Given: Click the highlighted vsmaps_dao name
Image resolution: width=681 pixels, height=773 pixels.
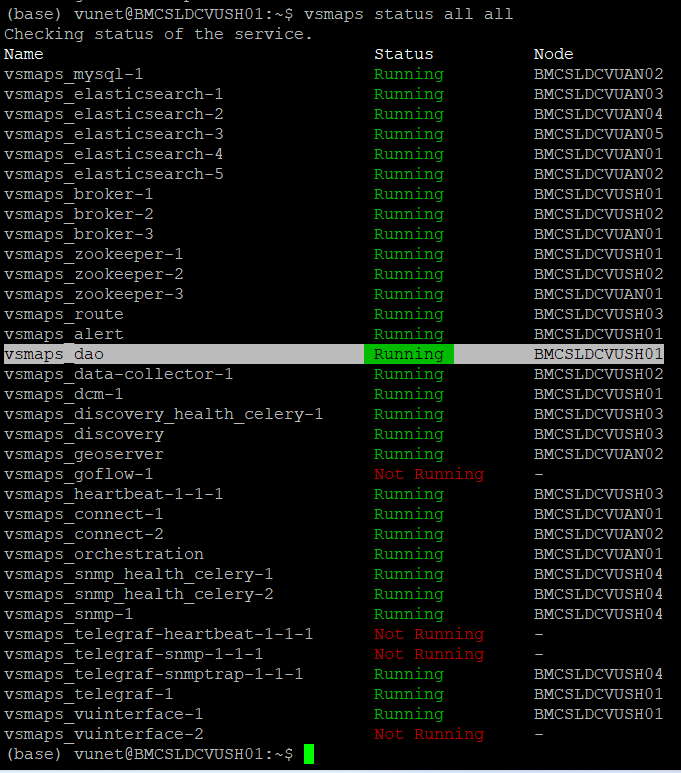Looking at the screenshot, I should 54,354.
